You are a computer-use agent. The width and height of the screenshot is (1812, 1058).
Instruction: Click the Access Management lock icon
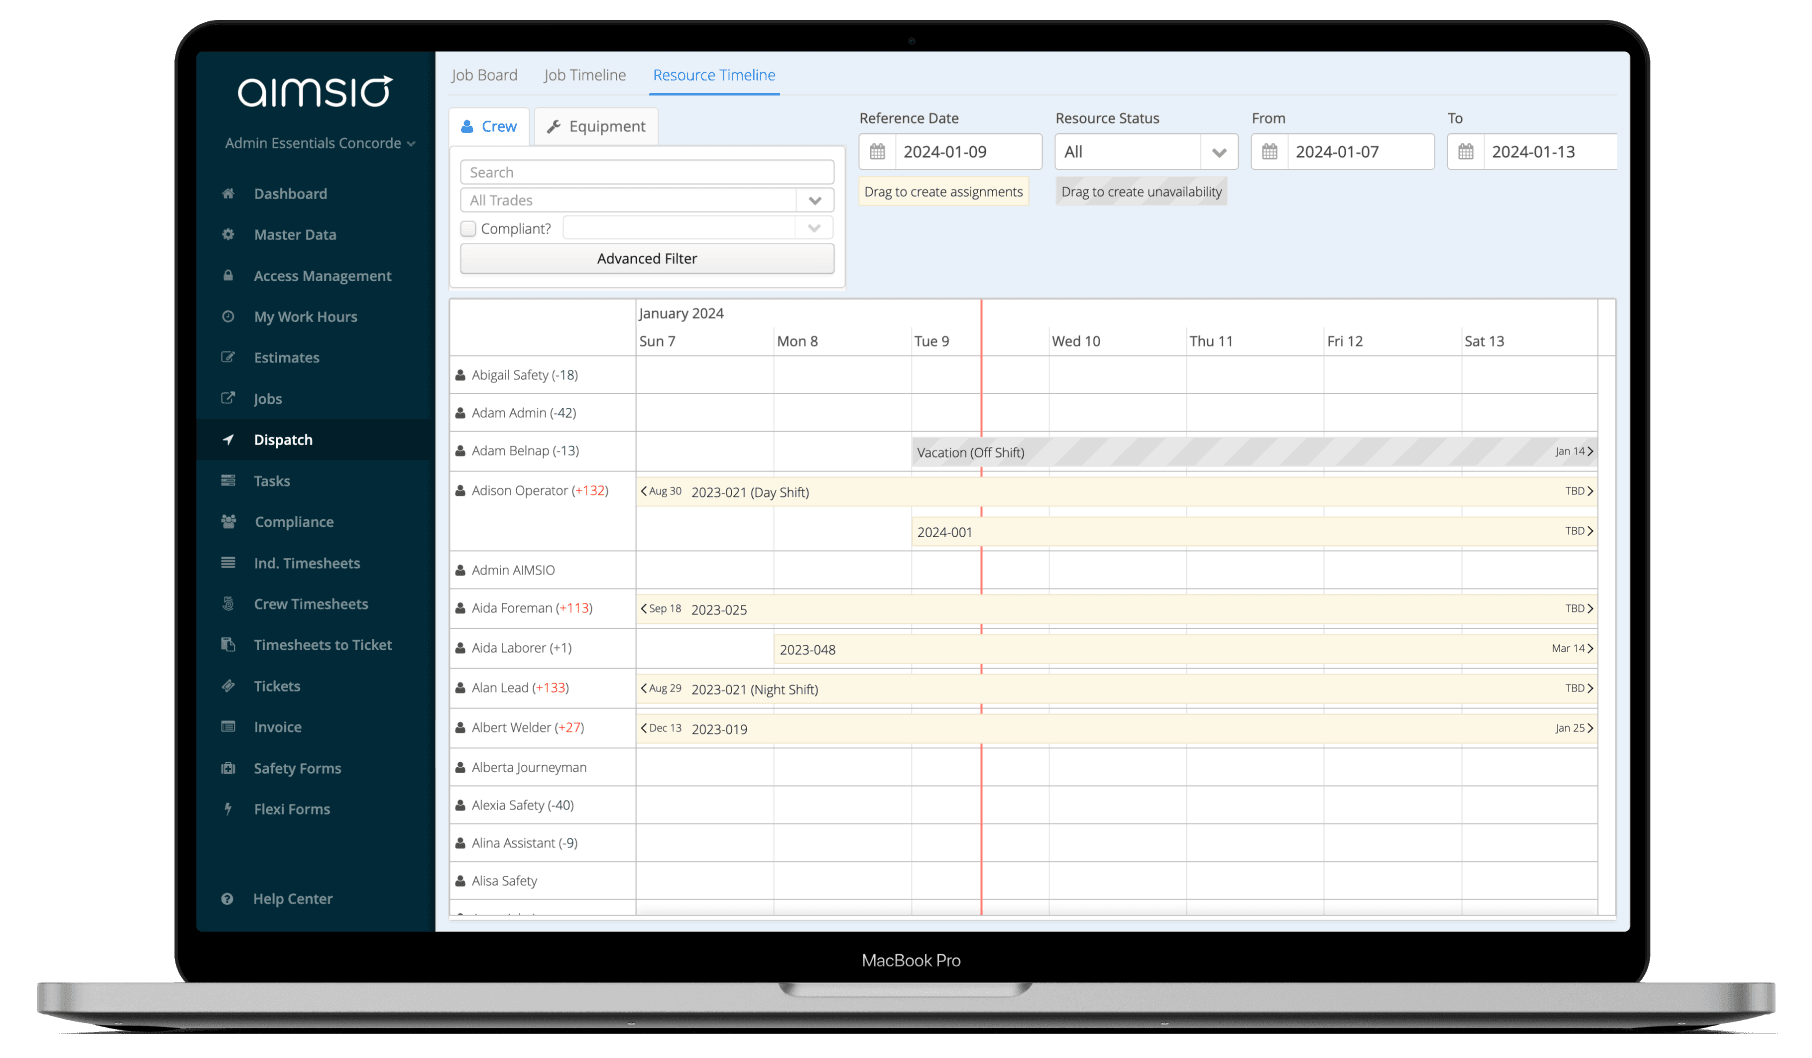click(228, 276)
